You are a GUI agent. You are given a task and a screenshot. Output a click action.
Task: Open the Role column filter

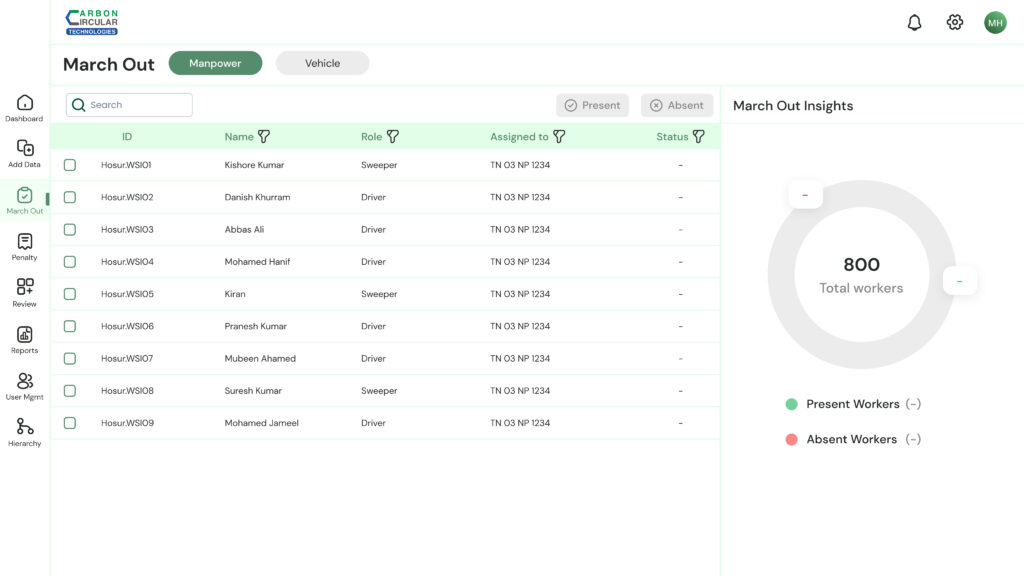(393, 137)
